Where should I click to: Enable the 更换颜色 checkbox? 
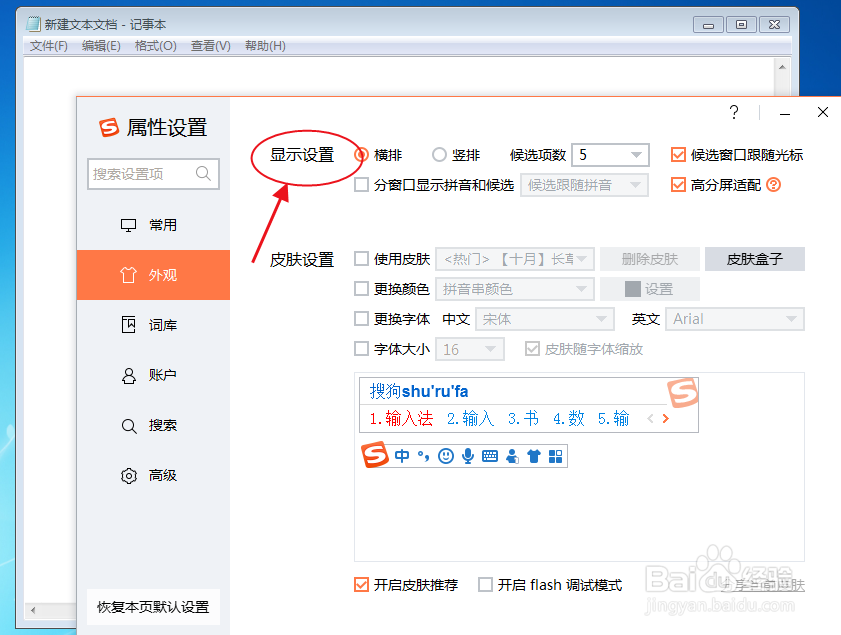pos(362,289)
